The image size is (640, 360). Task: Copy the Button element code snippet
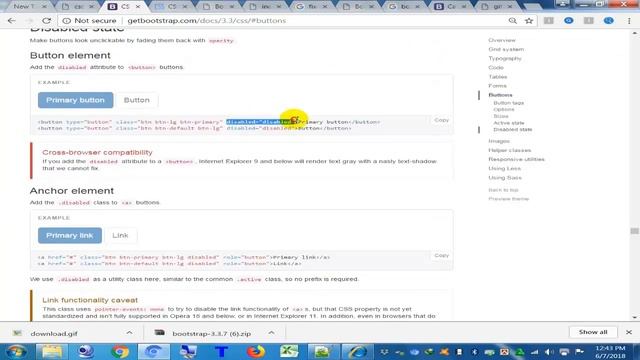pyautogui.click(x=441, y=120)
